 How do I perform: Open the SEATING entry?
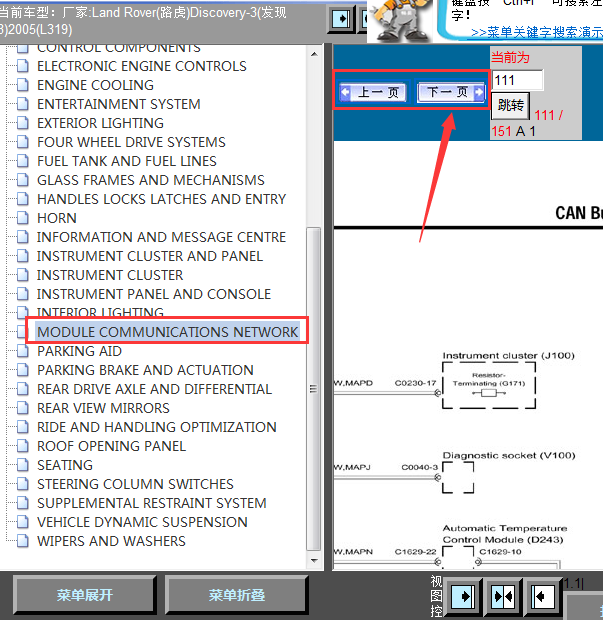tap(65, 465)
